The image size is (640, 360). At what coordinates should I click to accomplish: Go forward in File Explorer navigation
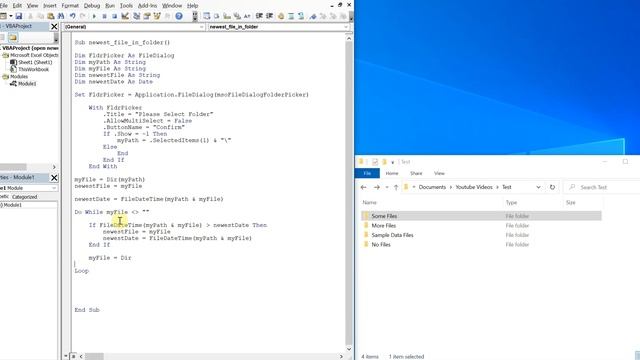[x=377, y=187]
